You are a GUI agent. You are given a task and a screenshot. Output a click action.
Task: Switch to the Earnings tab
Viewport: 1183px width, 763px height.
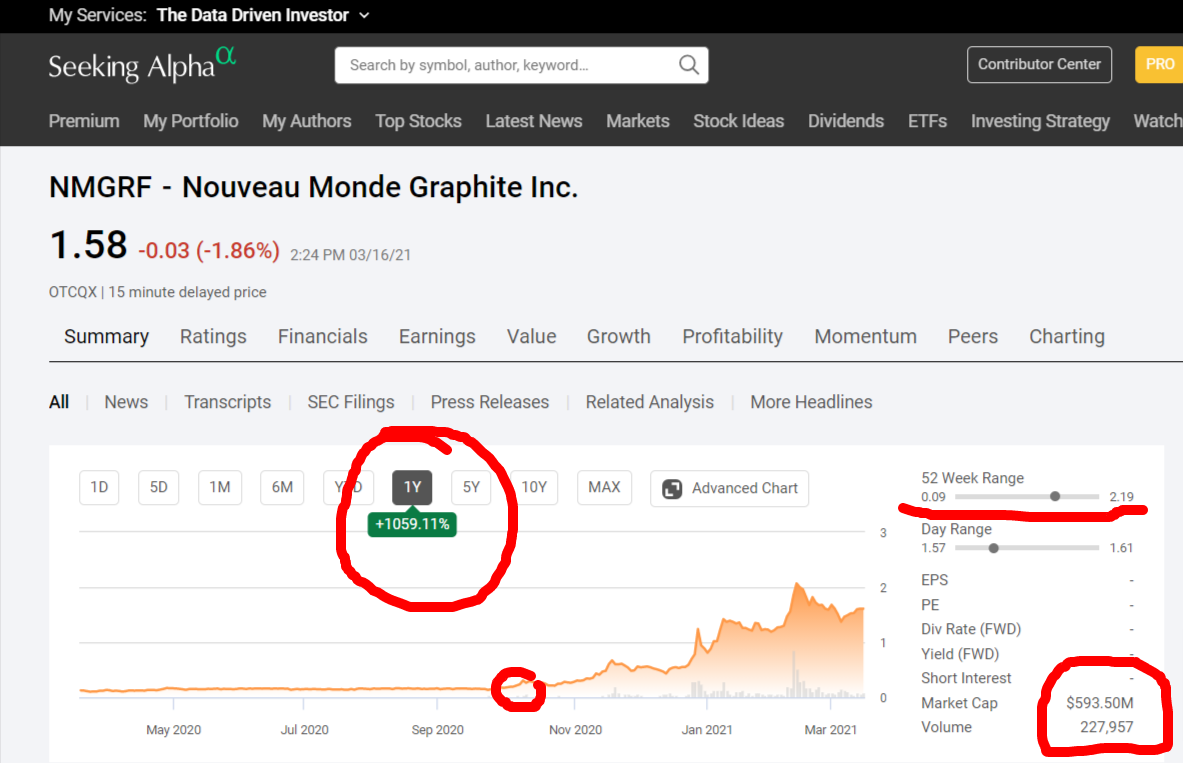[437, 337]
